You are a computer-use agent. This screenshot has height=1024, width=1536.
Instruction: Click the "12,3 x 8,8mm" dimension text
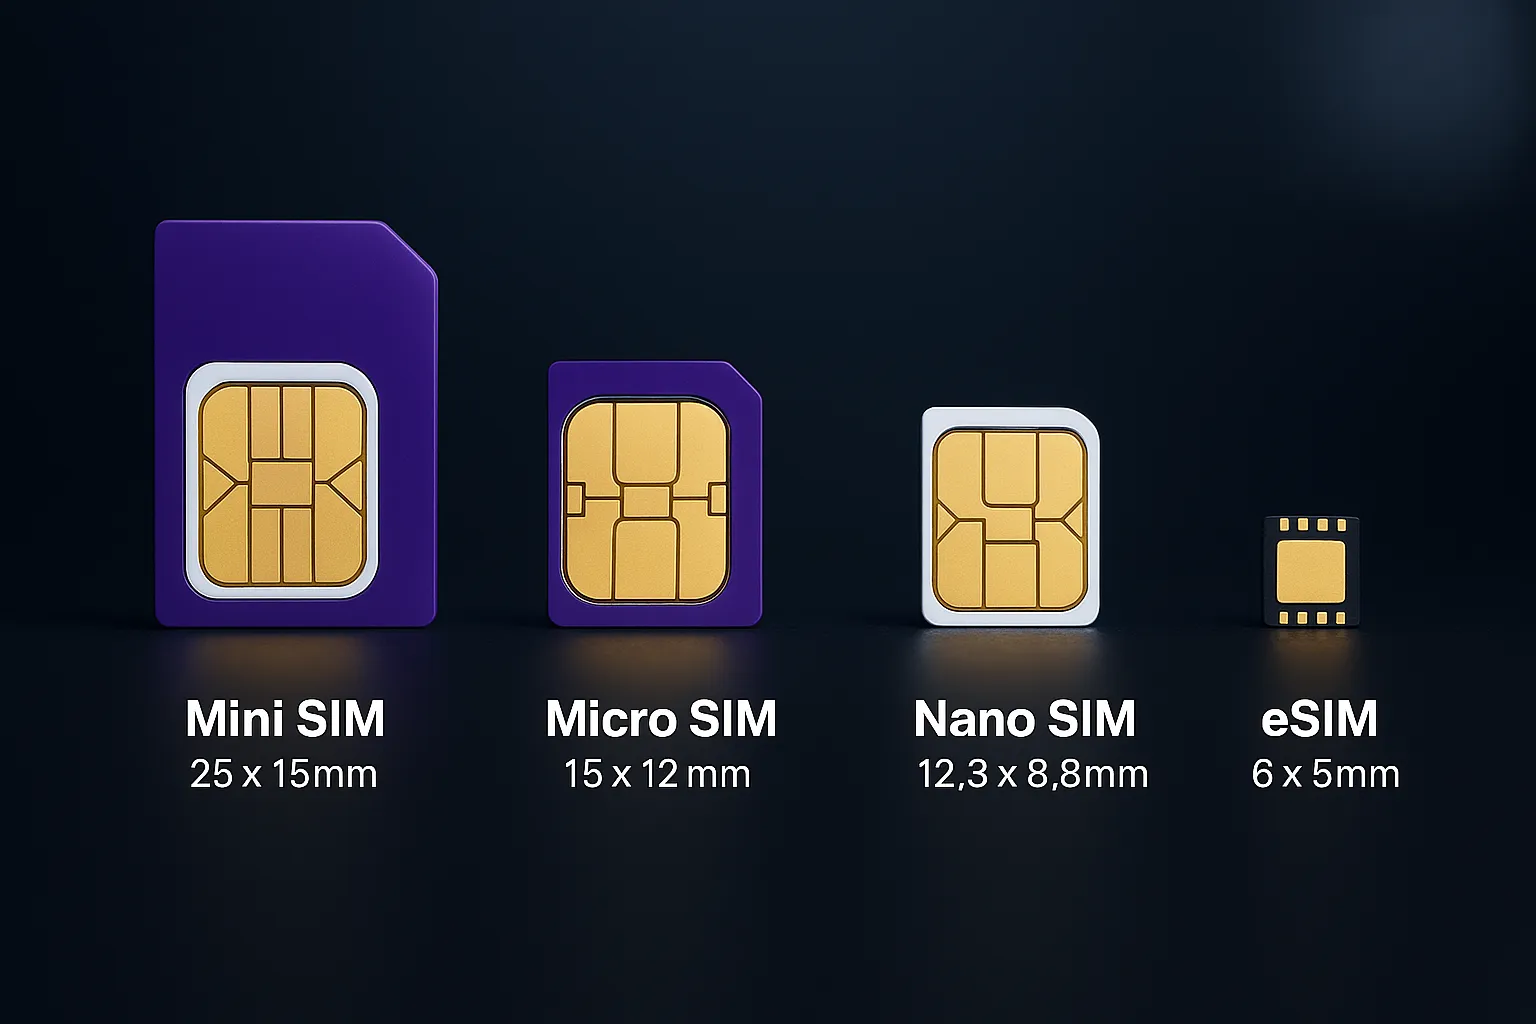tap(1033, 774)
